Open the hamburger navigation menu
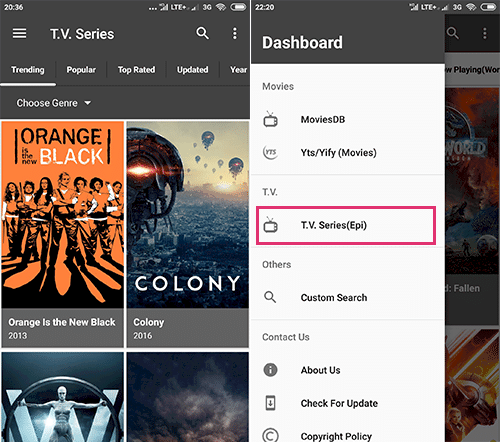 (19, 33)
